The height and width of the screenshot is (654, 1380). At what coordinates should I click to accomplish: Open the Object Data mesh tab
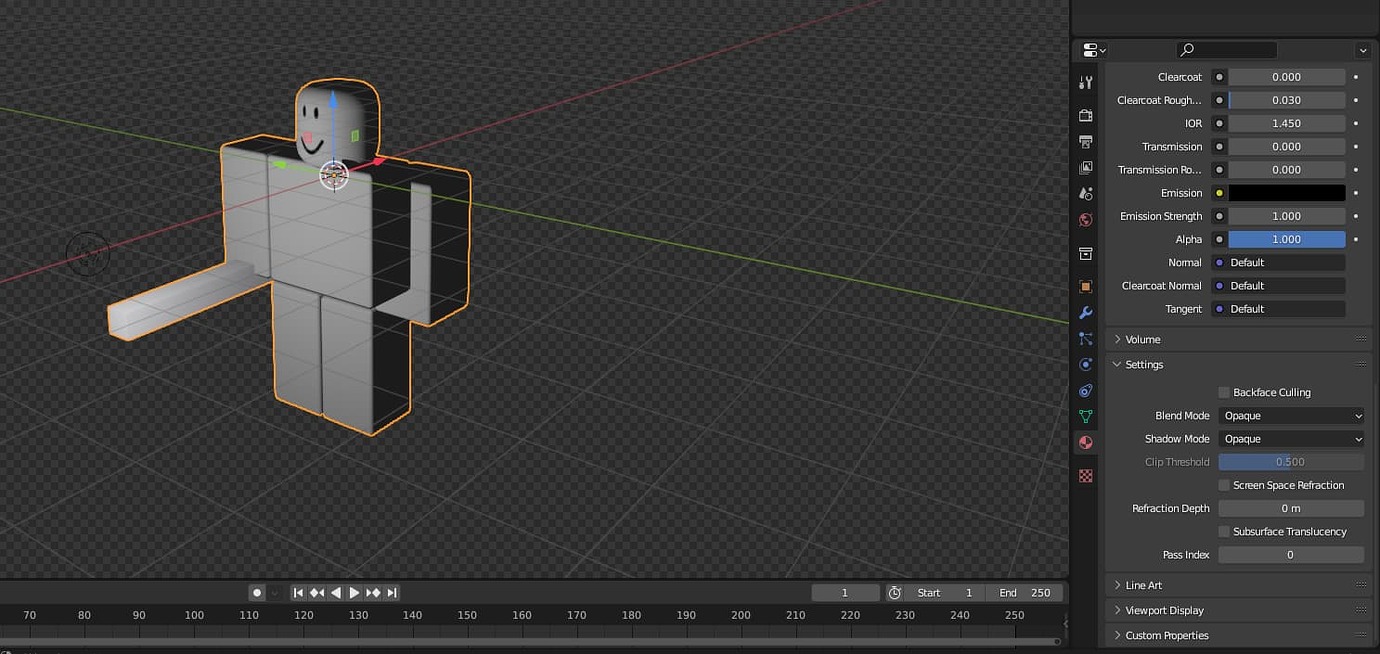(x=1086, y=416)
